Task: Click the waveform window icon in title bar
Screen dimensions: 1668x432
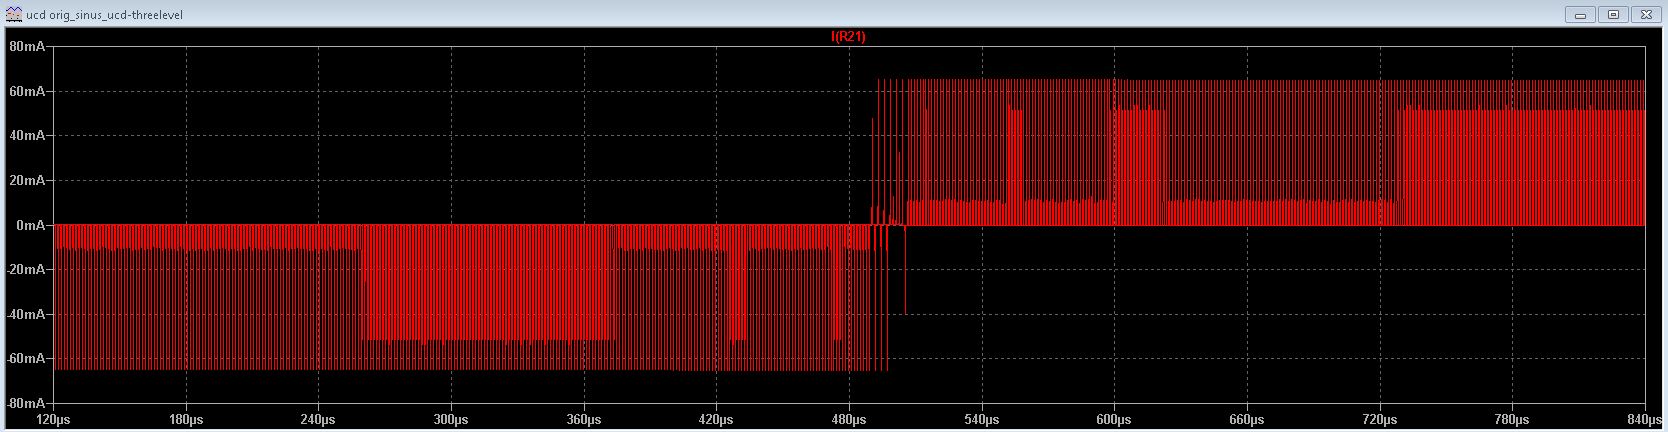Action: point(14,15)
